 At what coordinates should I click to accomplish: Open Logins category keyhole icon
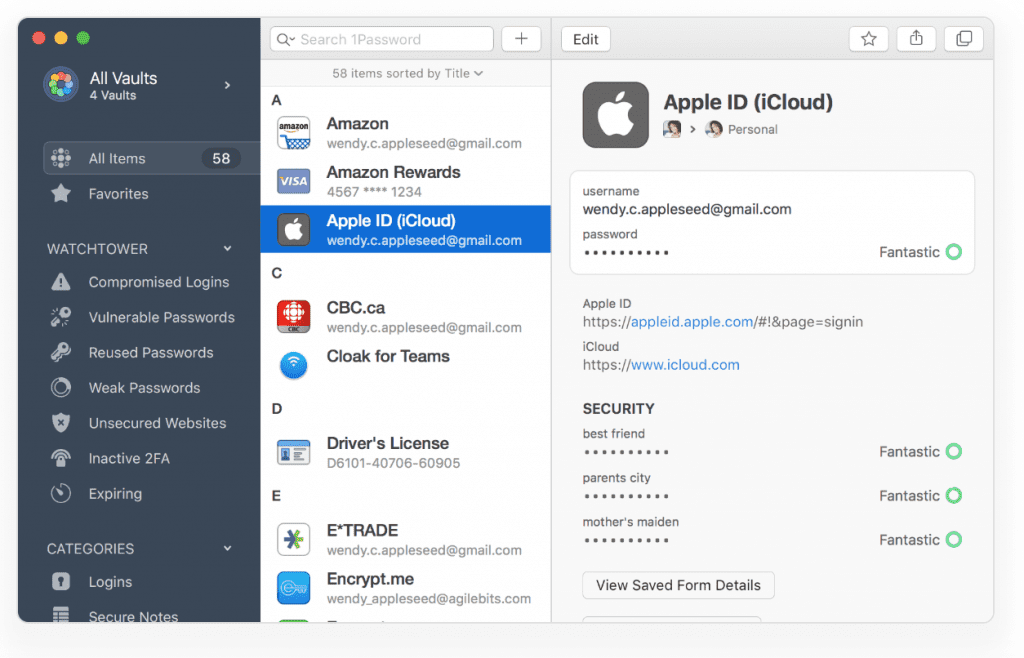61,582
